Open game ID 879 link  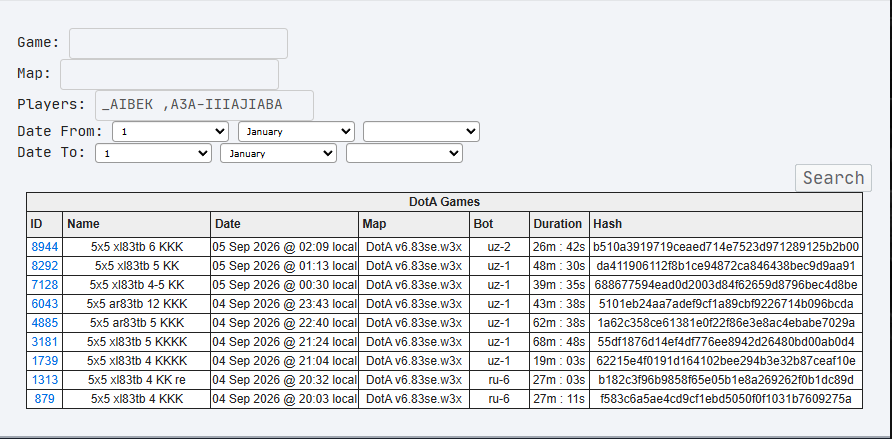tap(44, 399)
